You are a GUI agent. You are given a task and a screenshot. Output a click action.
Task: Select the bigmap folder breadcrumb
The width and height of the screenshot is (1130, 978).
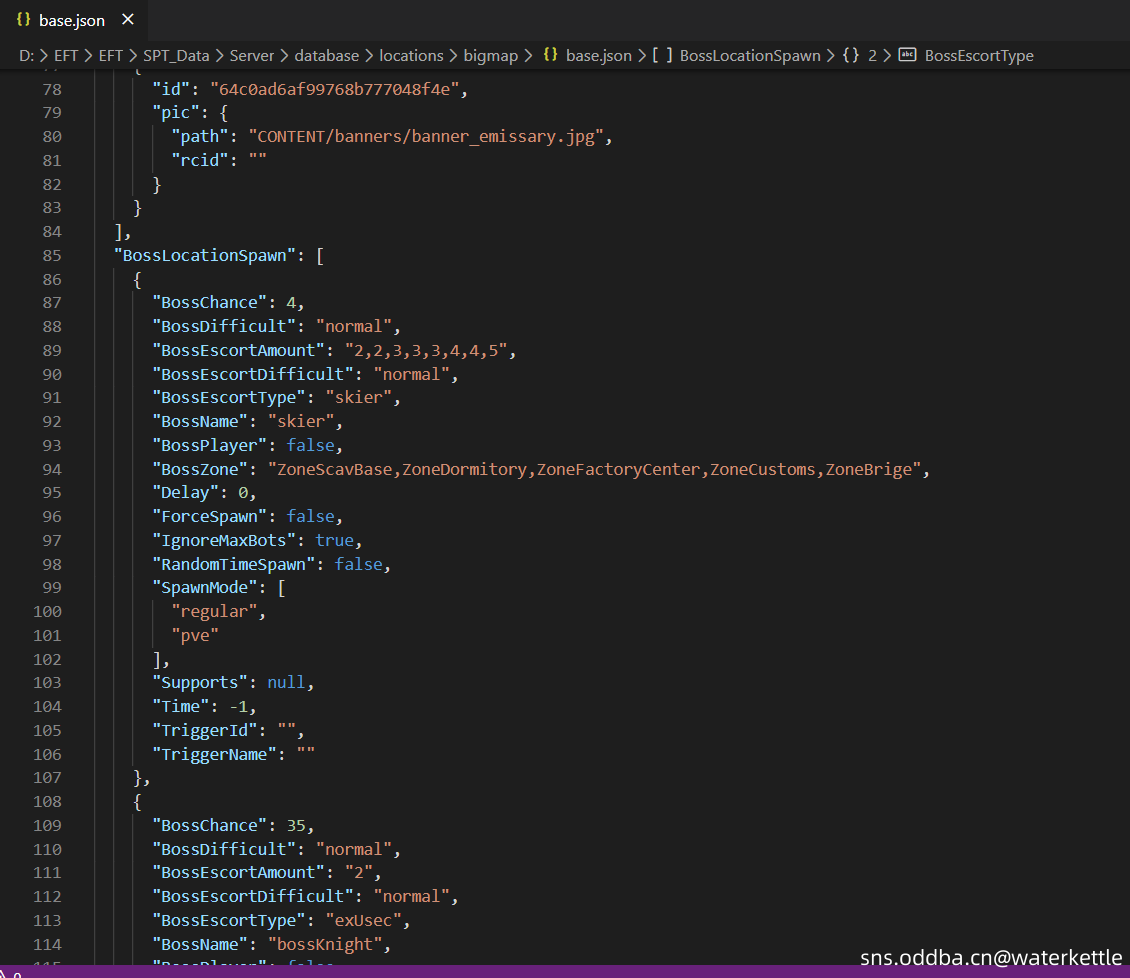pos(490,56)
